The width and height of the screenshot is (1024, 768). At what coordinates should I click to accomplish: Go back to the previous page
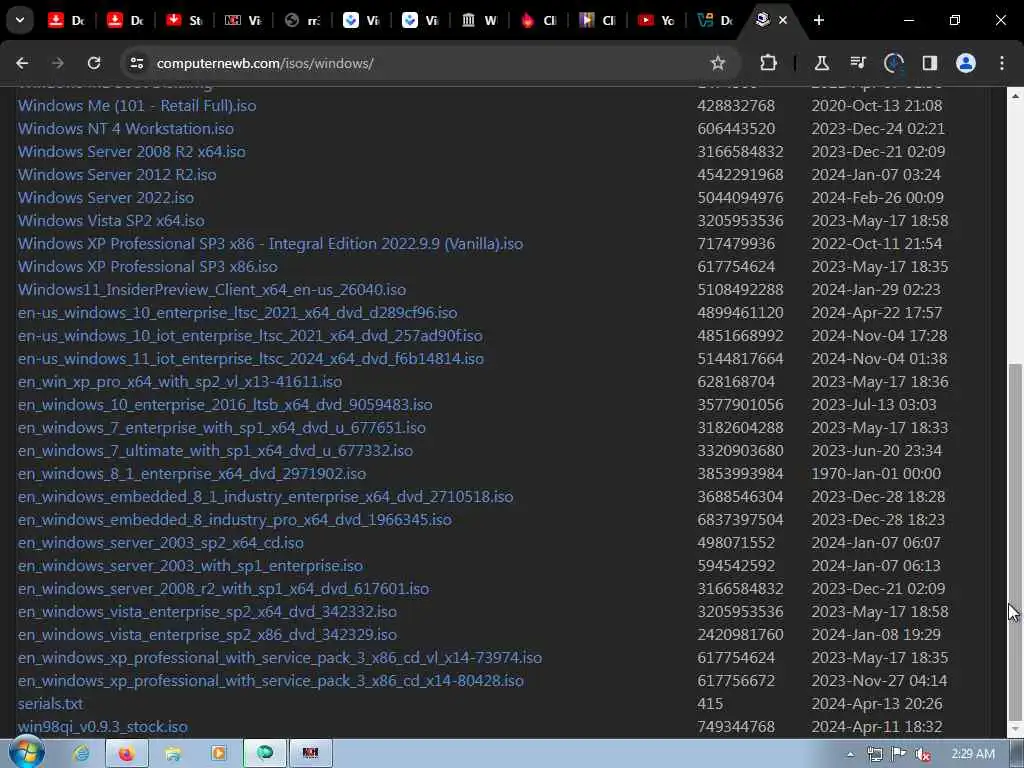pyautogui.click(x=22, y=63)
